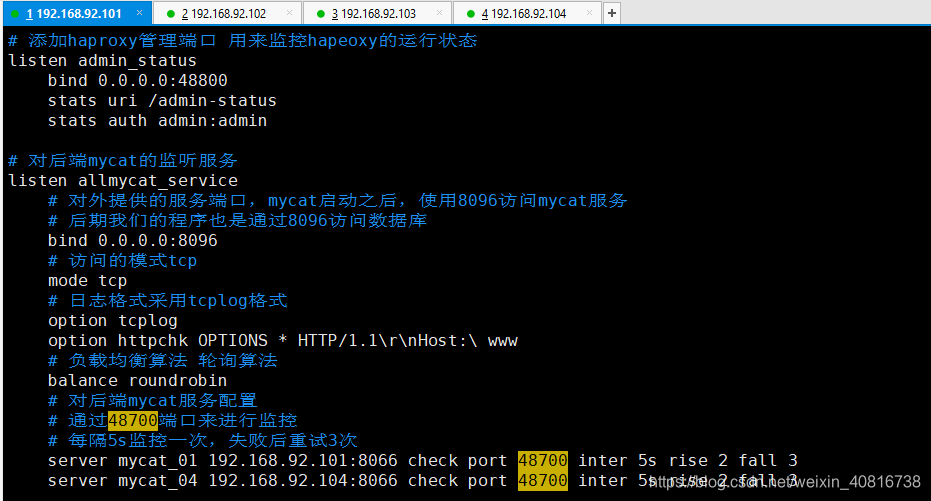Screen dimensions: 931x501
Task: Click comment '# 日志格式采用tcplog格式'
Action: click(x=167, y=300)
